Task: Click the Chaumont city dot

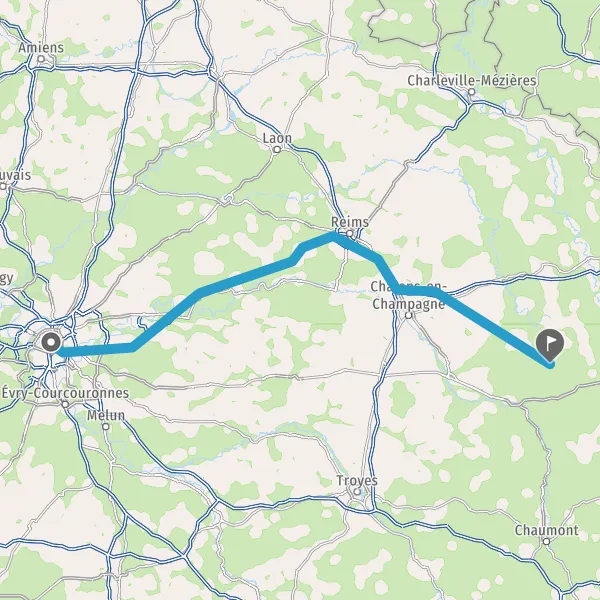Action: click(x=547, y=541)
